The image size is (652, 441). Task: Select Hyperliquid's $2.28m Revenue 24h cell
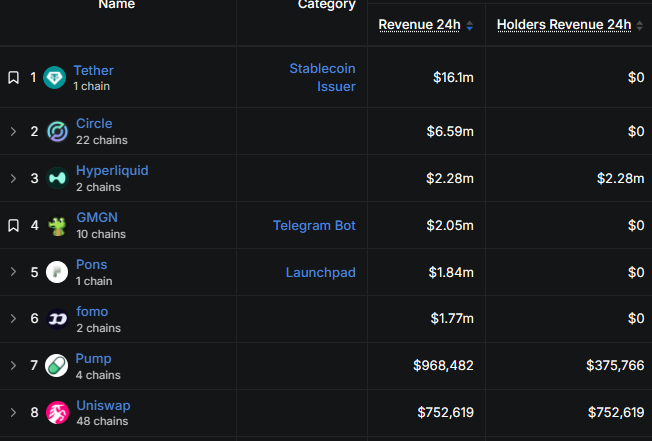(x=450, y=178)
